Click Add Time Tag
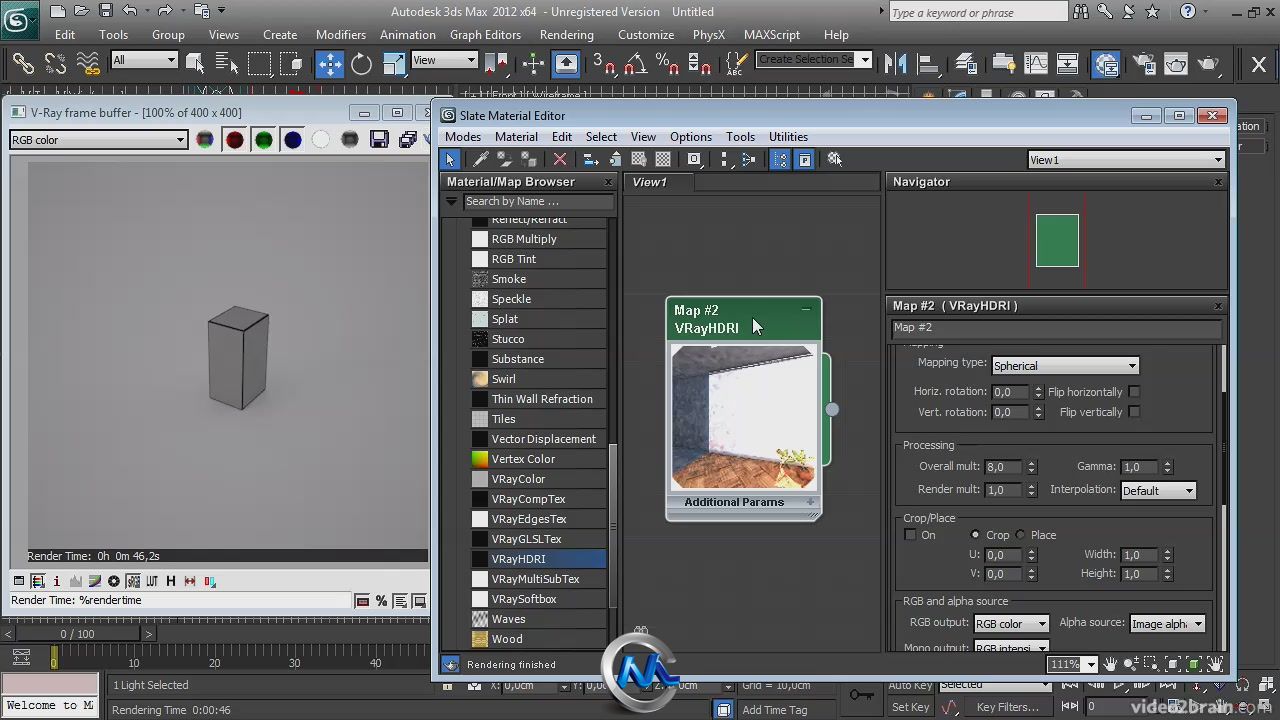The image size is (1280, 720). [x=774, y=710]
